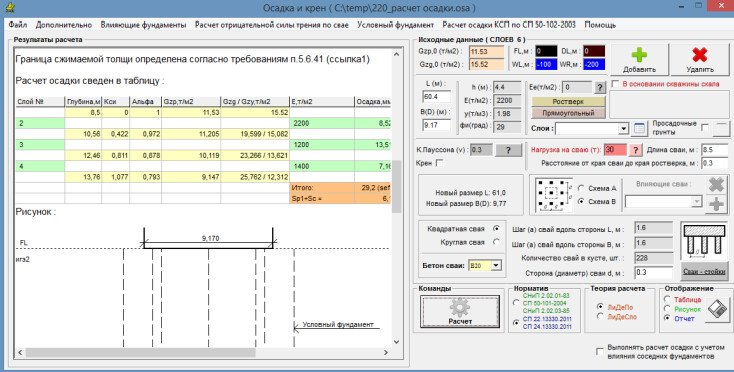
Task: Click the gear Расчет calculation button
Action: (460, 311)
